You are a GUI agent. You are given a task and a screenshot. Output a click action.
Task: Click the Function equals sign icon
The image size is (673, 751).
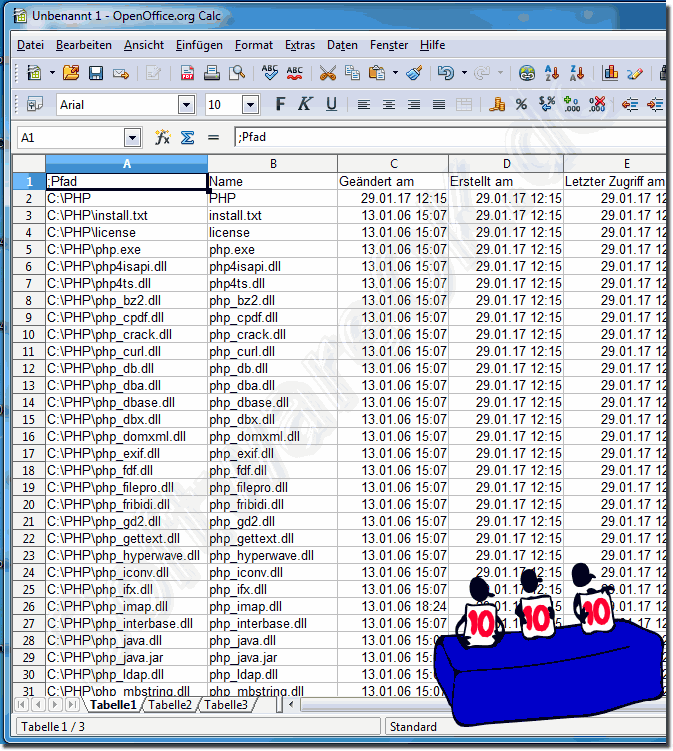tap(213, 137)
